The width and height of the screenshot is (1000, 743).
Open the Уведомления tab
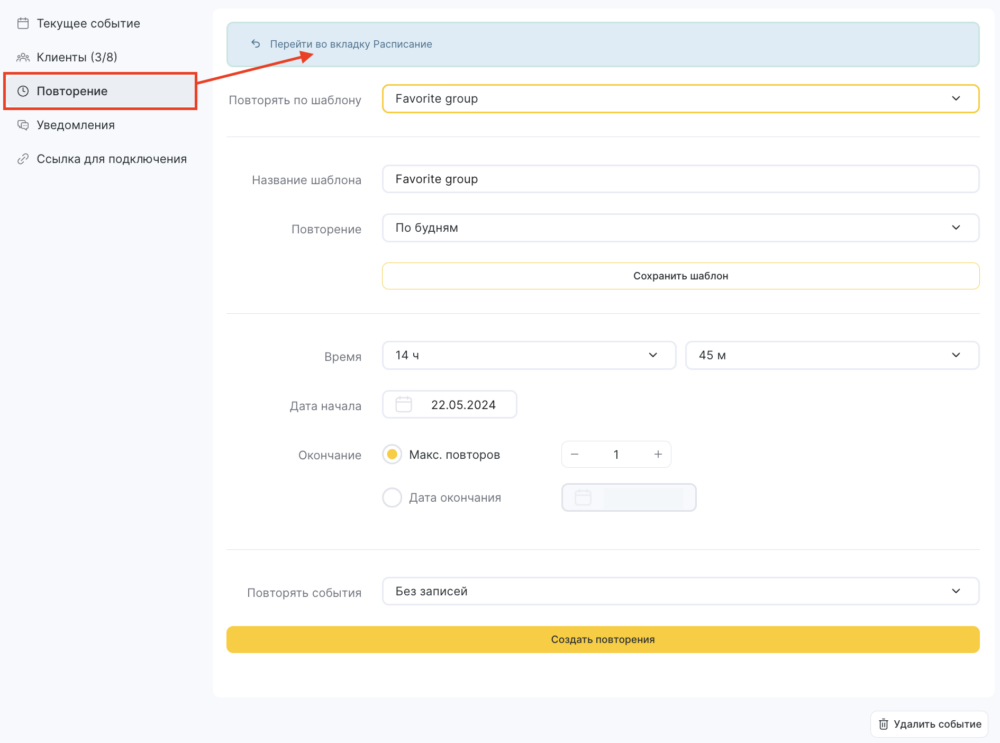tap(99, 125)
